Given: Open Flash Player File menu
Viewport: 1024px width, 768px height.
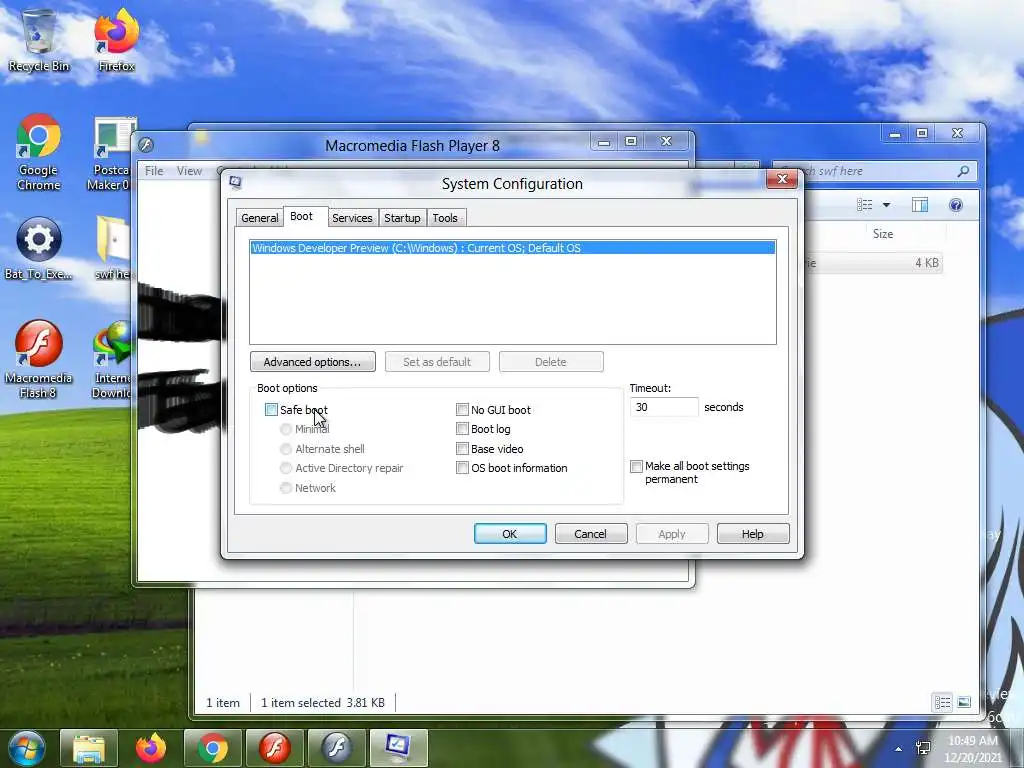Looking at the screenshot, I should point(154,171).
